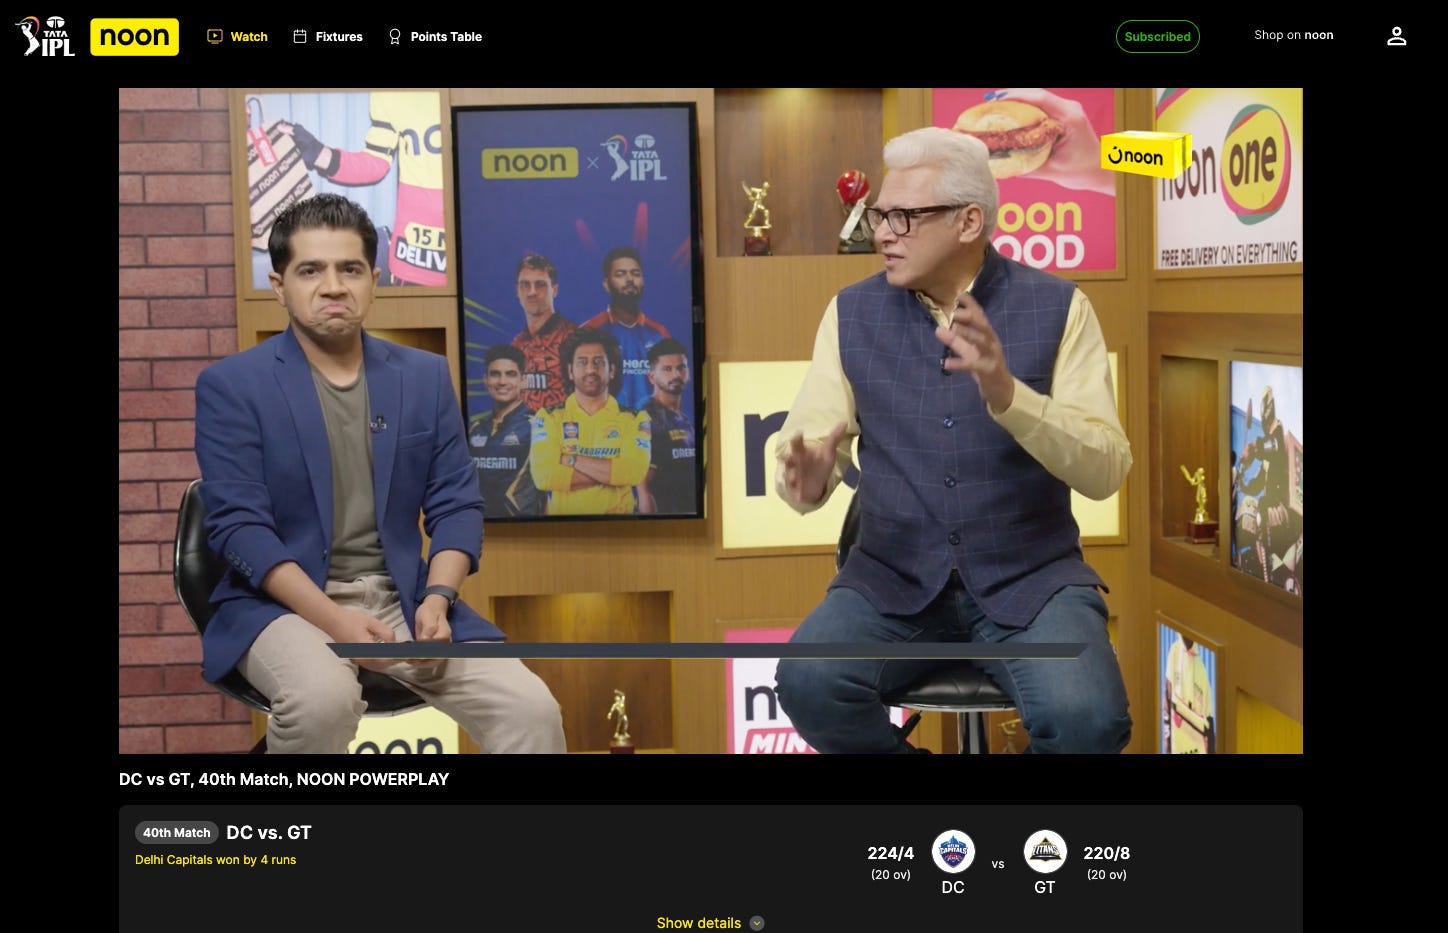Click the 224/4 score
The image size is (1448, 933).
(890, 853)
